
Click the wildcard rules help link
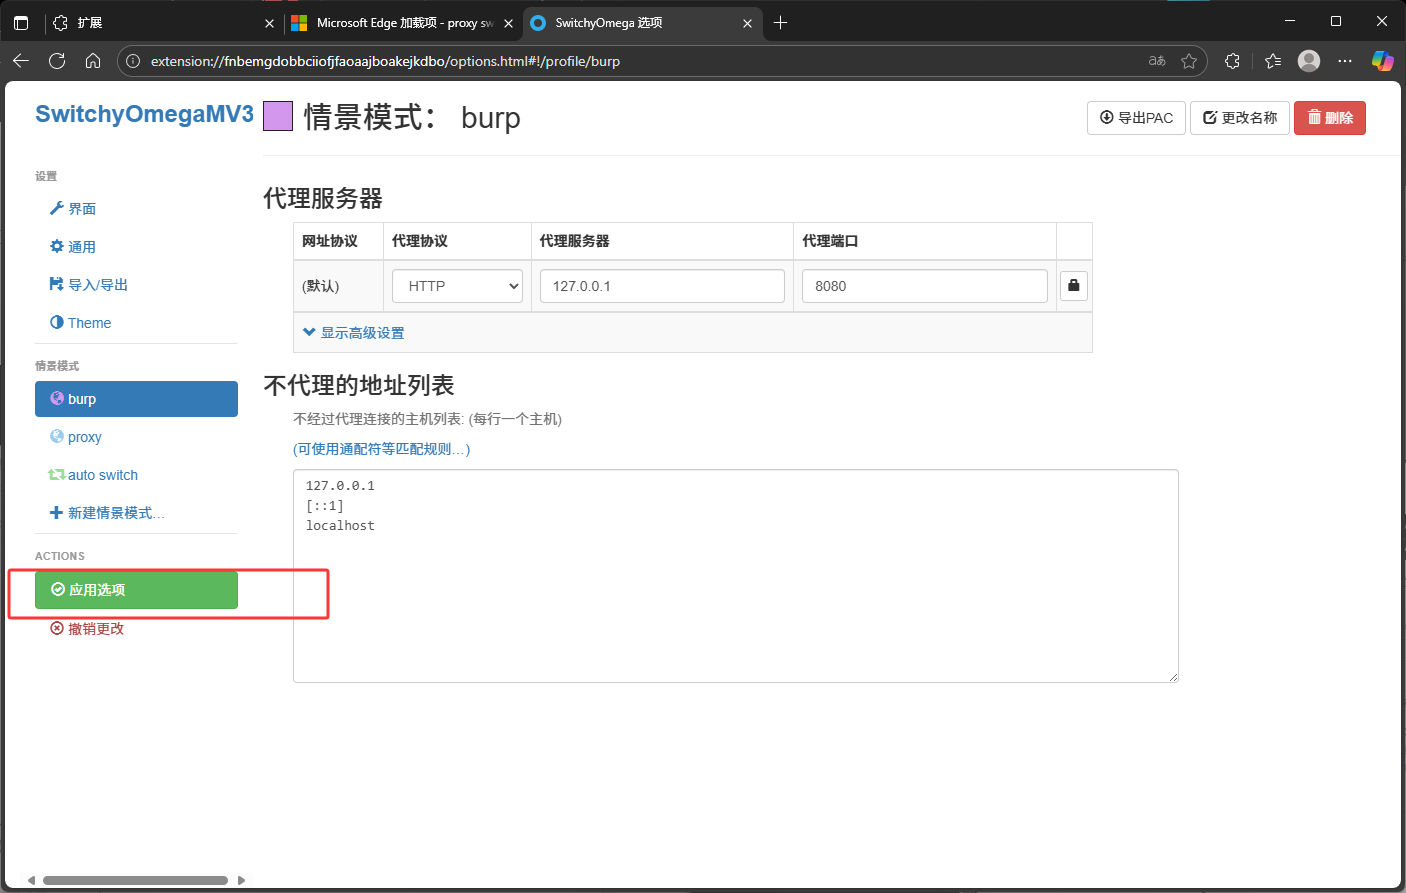point(381,449)
